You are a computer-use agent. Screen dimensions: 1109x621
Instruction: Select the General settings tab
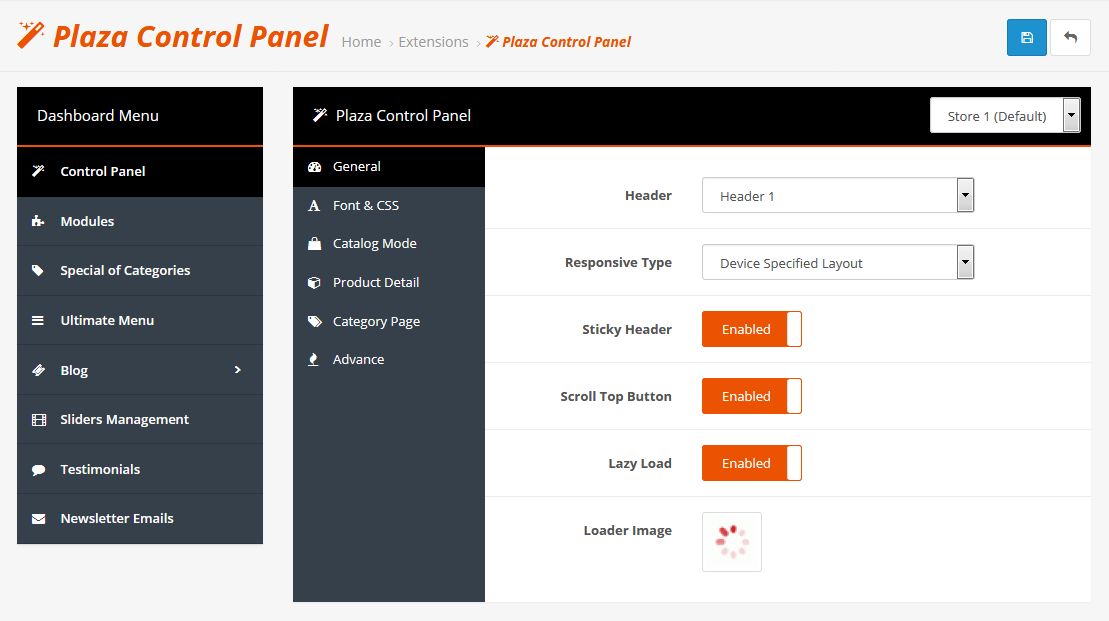[389, 167]
